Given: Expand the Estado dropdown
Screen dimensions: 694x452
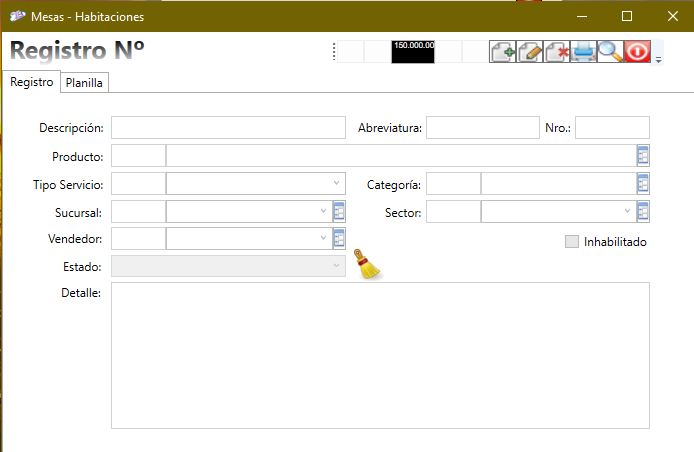Looking at the screenshot, I should tap(336, 266).
